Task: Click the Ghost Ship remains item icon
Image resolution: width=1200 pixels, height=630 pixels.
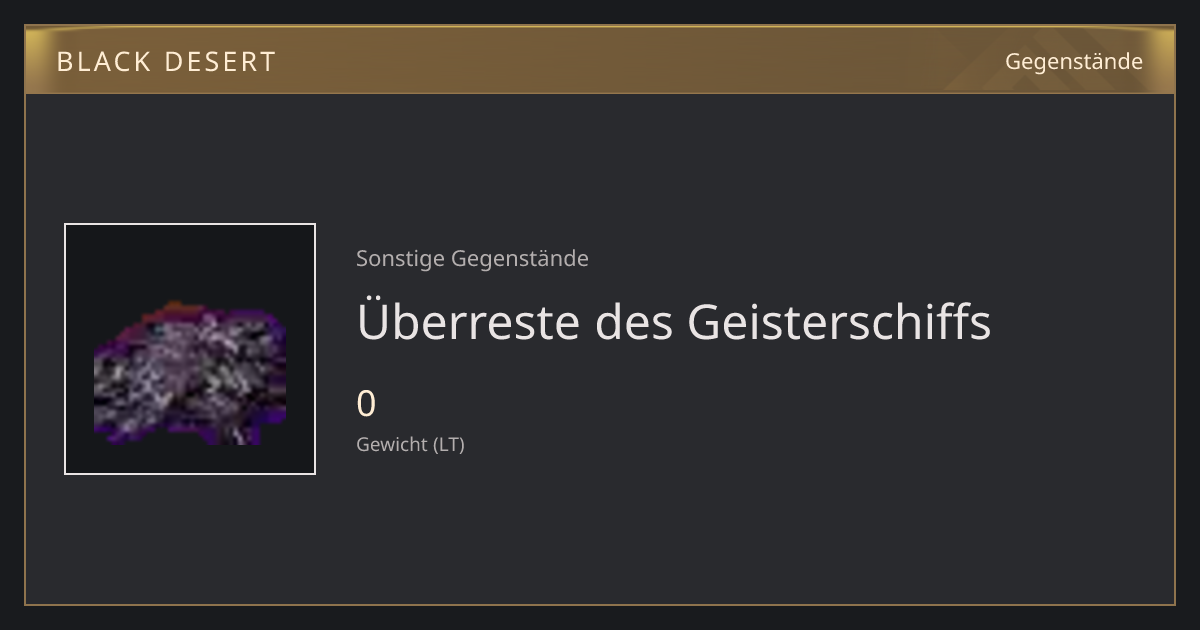Action: coord(190,349)
